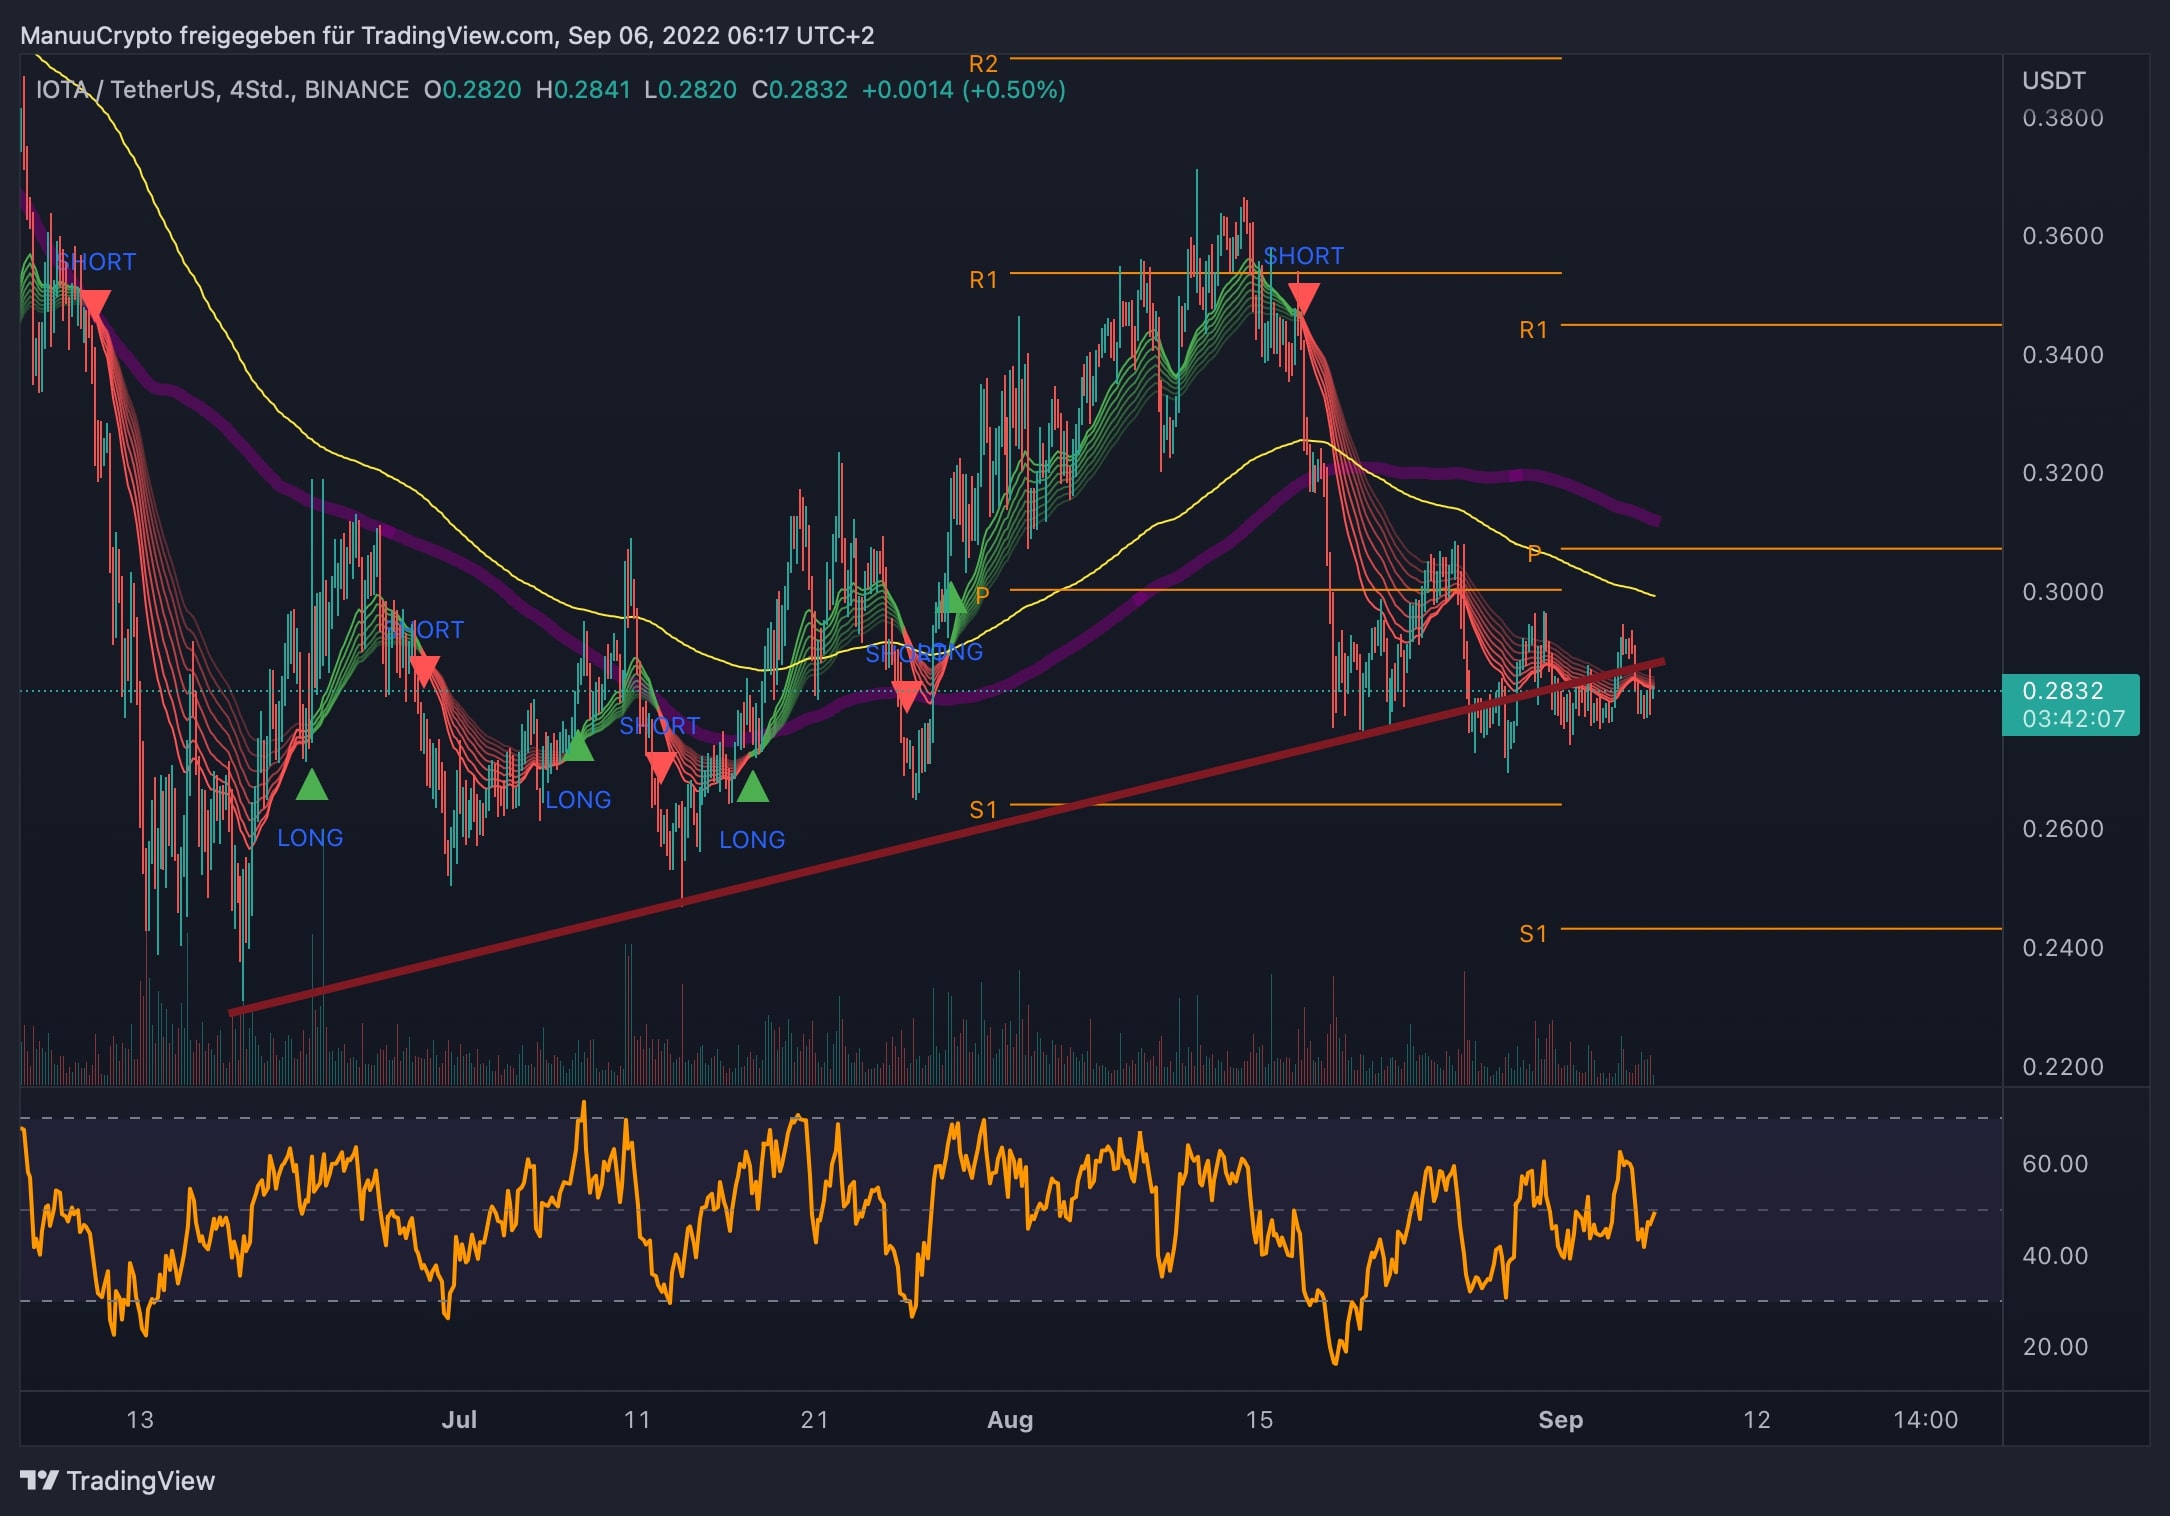Viewport: 2170px width, 1516px height.
Task: Click the red SHORT arrow after the mid-August peak
Action: (x=1304, y=298)
